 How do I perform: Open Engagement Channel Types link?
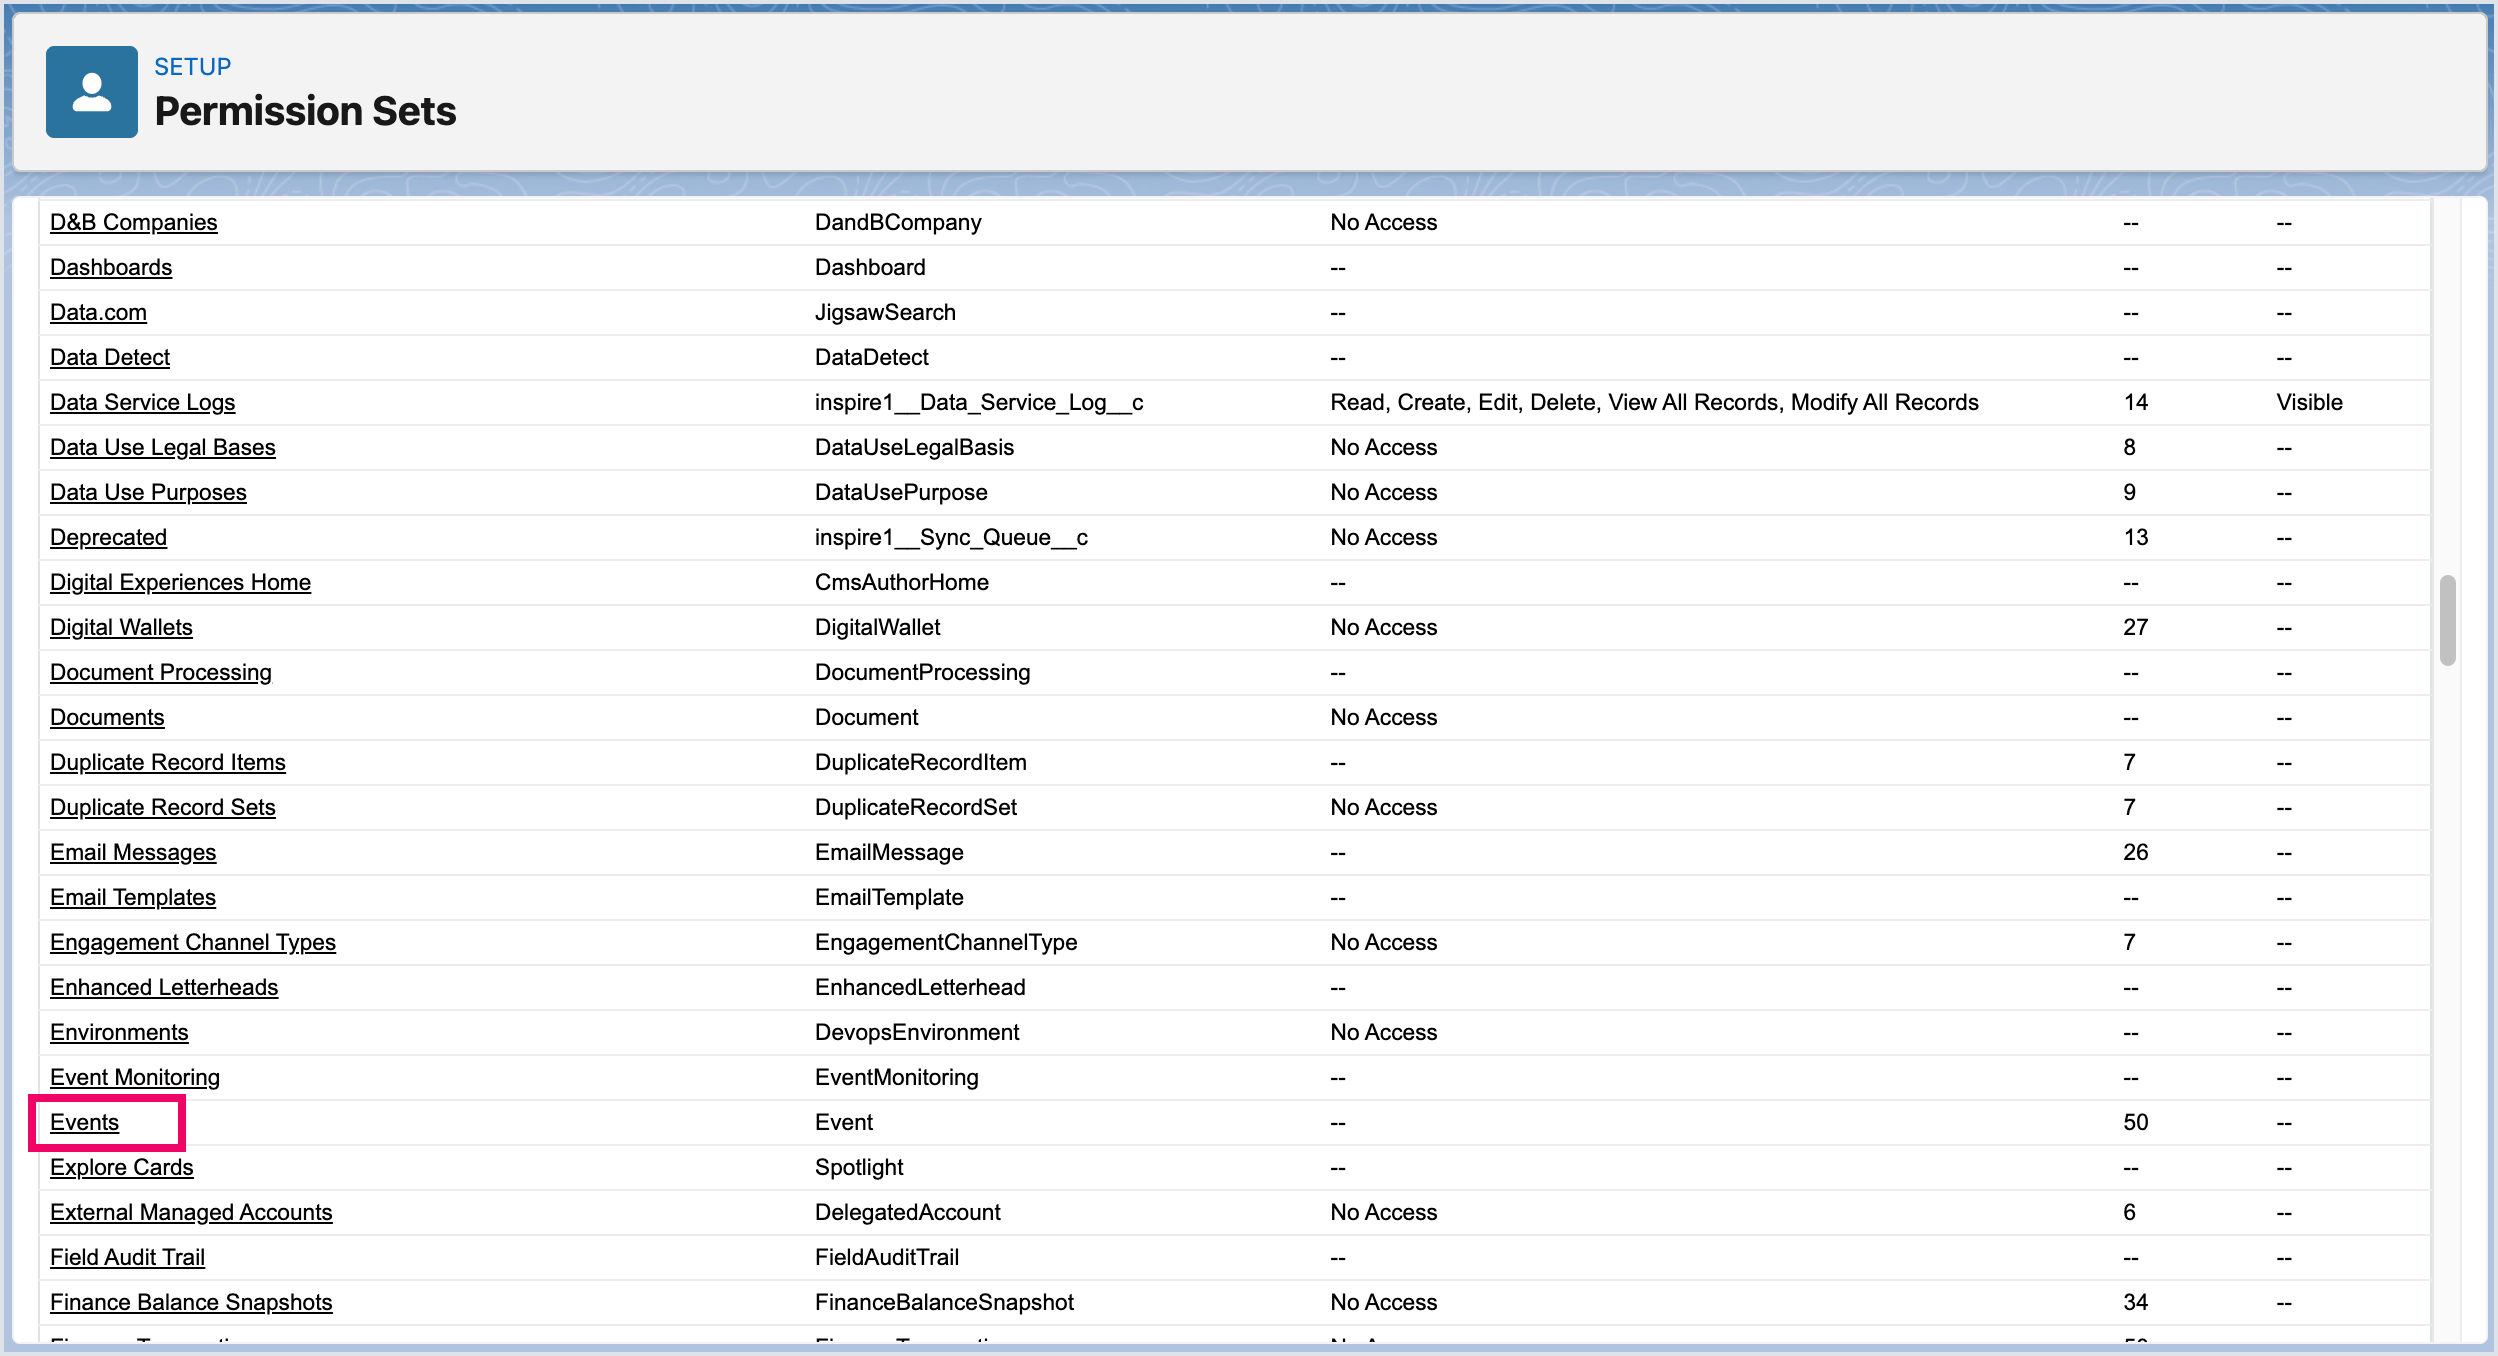[193, 942]
